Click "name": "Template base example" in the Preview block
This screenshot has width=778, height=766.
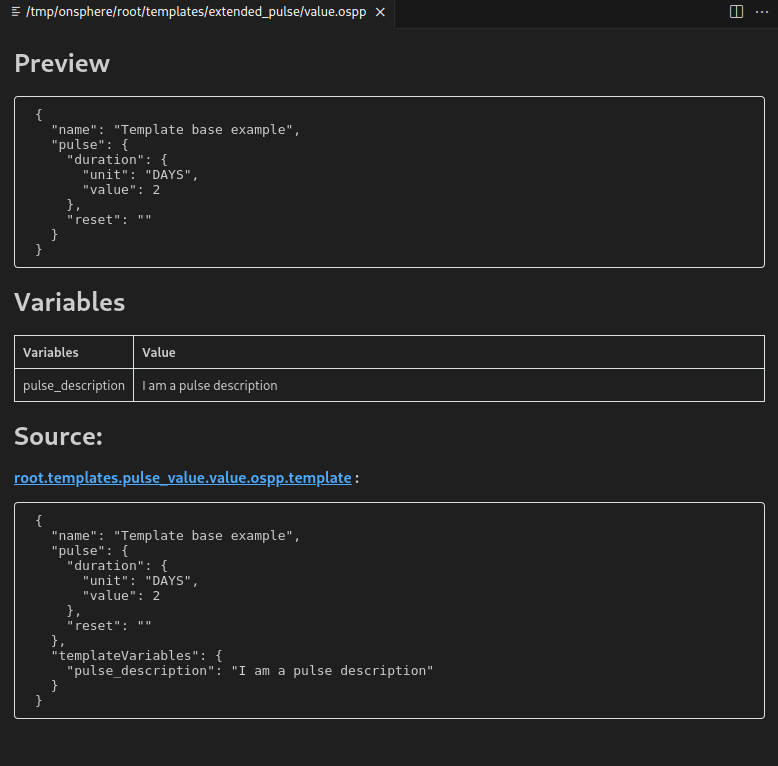point(176,129)
